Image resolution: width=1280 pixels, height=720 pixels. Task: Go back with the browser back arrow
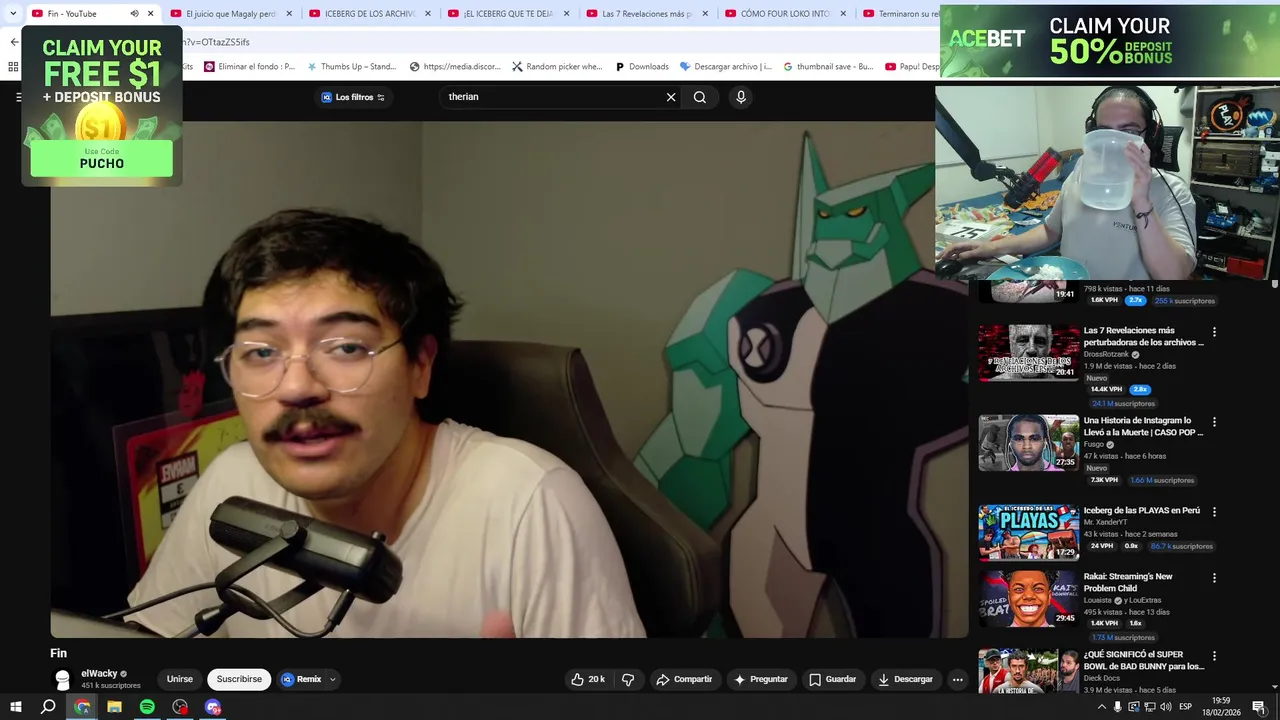coord(14,42)
